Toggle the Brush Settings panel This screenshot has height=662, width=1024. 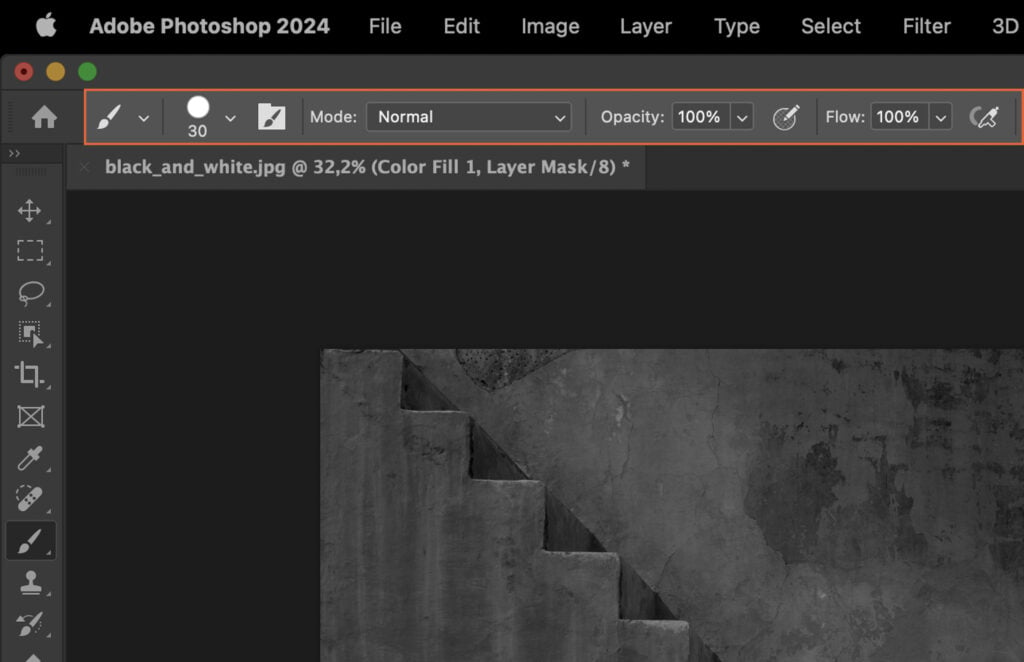(272, 117)
